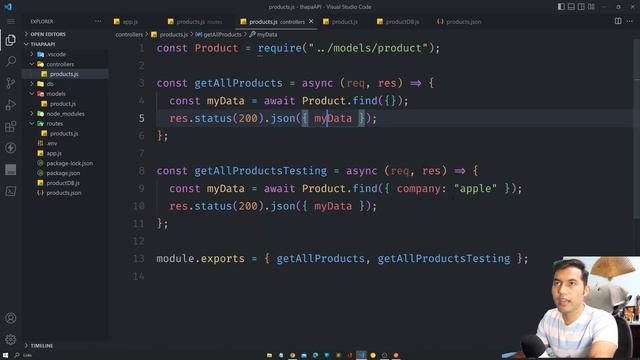640x360 pixels.
Task: Collapse the routes folder
Action: (54, 124)
